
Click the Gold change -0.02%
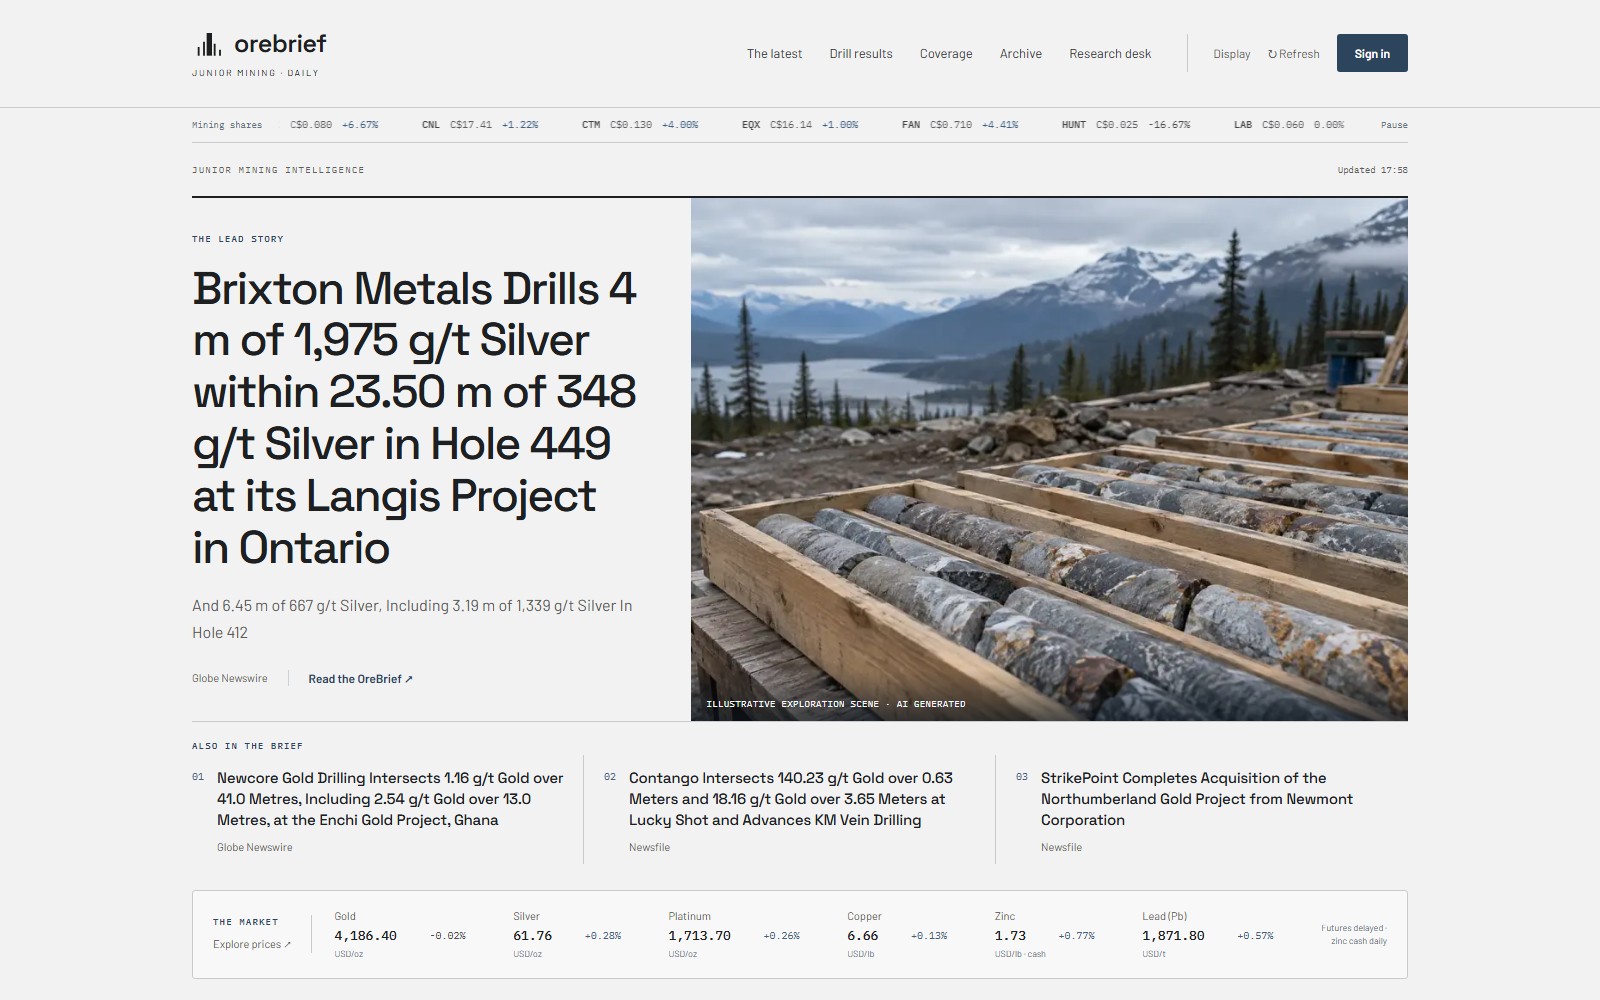tap(448, 936)
